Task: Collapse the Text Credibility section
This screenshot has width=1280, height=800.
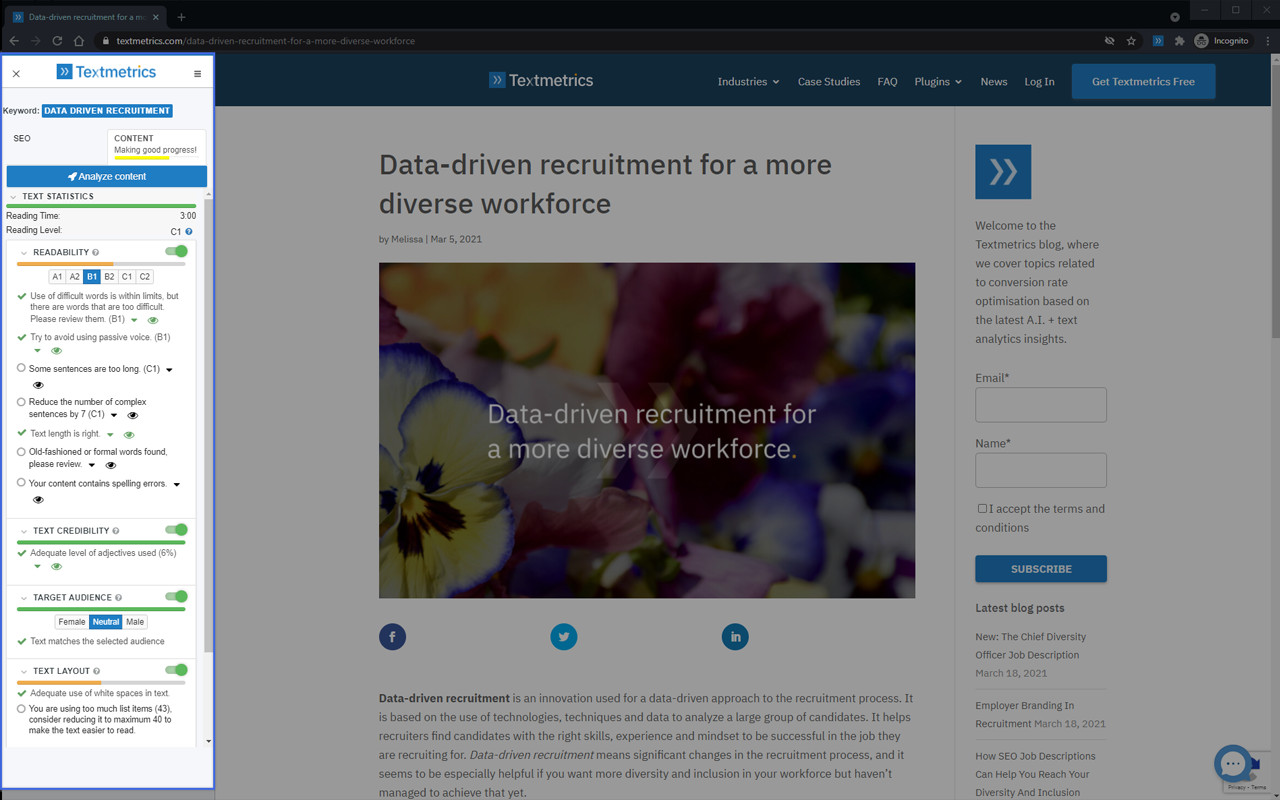Action: (24, 531)
